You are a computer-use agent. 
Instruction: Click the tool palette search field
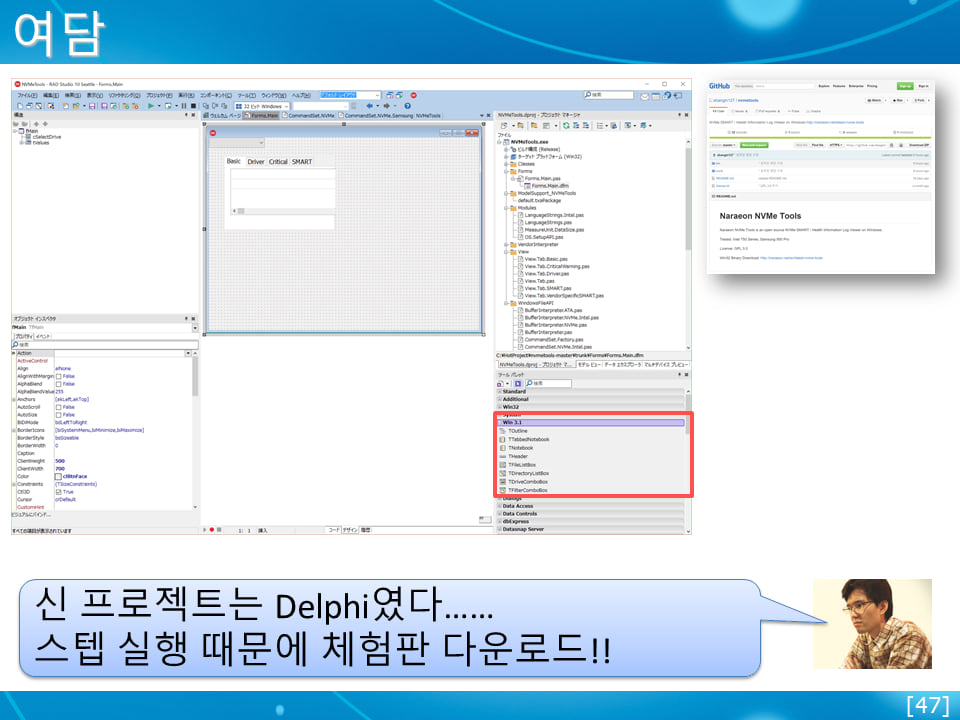(547, 383)
